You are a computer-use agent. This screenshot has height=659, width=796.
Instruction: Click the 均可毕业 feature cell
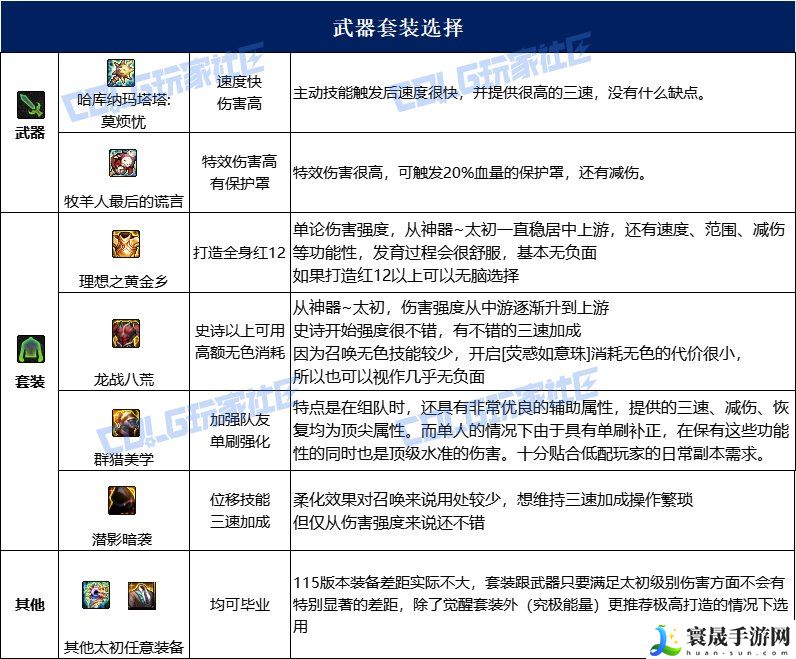pyautogui.click(x=240, y=605)
